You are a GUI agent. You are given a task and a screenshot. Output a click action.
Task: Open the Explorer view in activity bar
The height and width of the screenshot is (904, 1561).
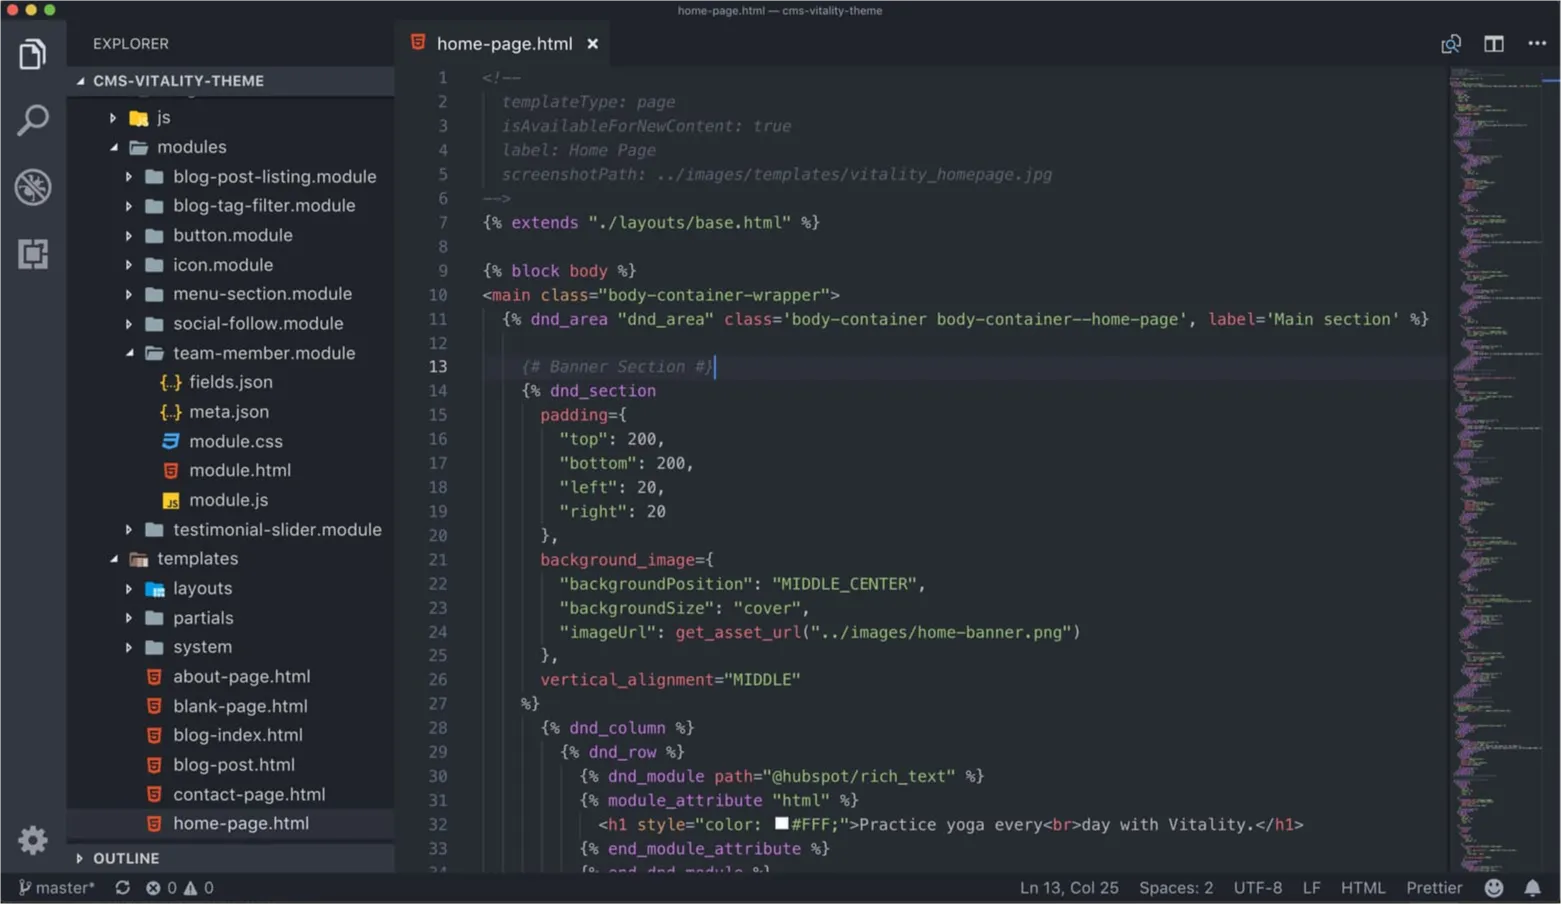tap(32, 54)
